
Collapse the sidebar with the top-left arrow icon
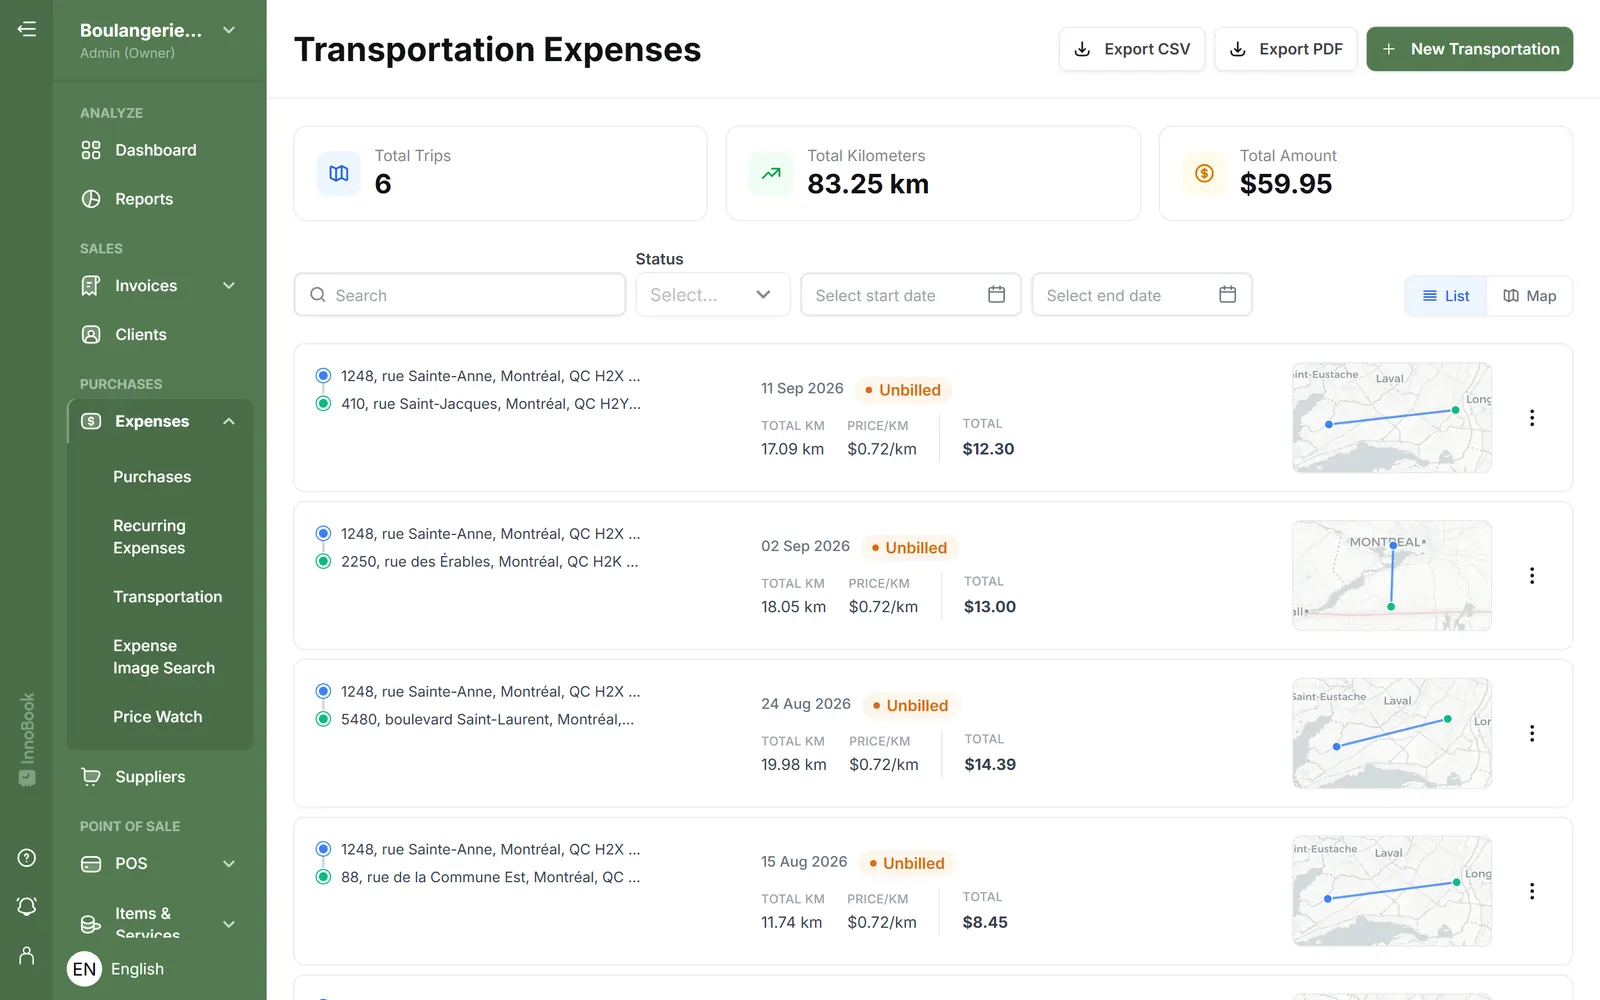[x=27, y=29]
